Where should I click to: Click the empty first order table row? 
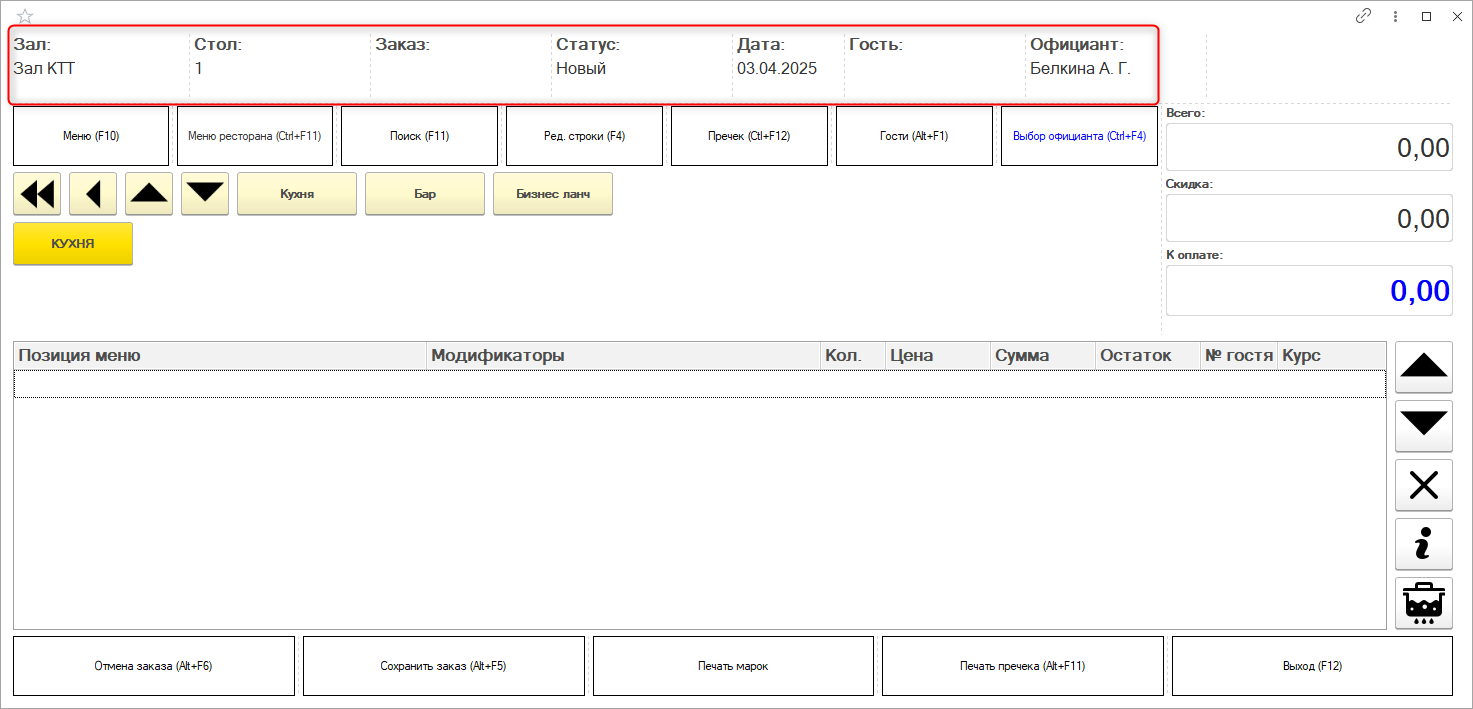coord(699,384)
